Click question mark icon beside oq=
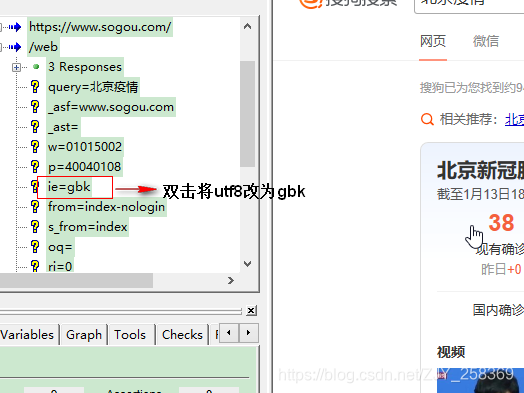This screenshot has width=524, height=393. point(35,247)
